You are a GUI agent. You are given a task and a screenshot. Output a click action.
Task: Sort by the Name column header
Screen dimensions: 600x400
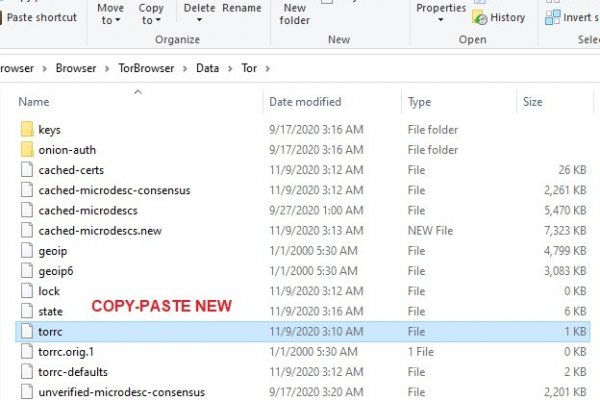coord(34,102)
